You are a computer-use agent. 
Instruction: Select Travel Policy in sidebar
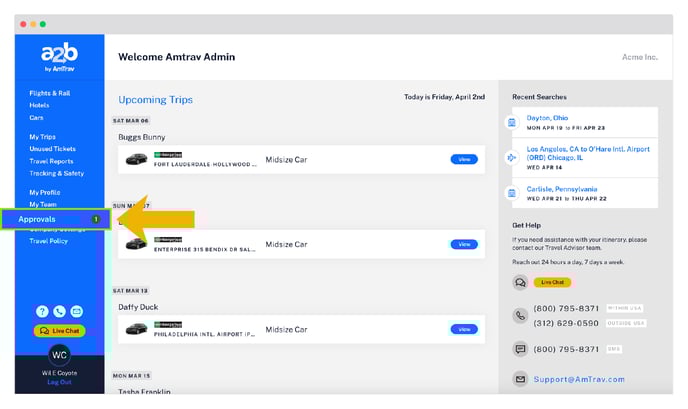coord(48,241)
